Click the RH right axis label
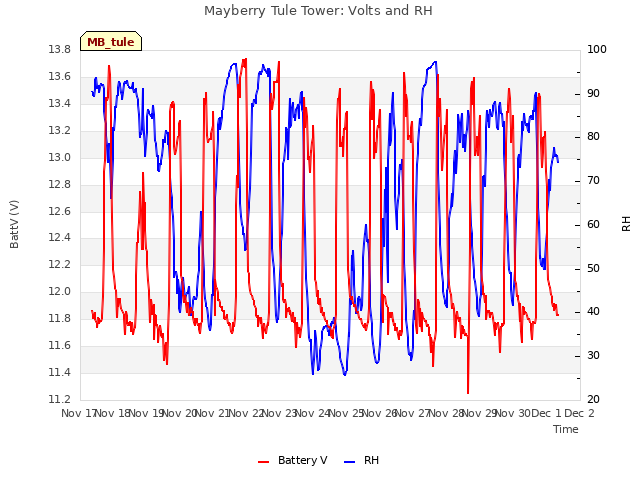The height and width of the screenshot is (480, 640). click(x=626, y=224)
